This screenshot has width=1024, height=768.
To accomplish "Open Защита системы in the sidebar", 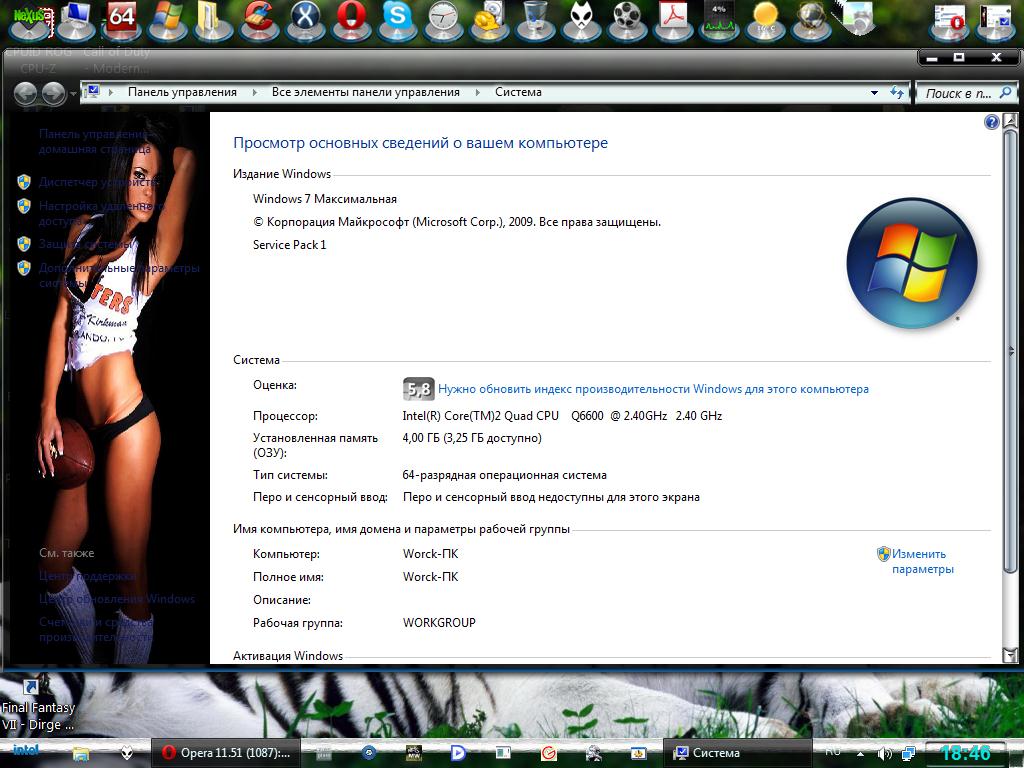I will 85,244.
